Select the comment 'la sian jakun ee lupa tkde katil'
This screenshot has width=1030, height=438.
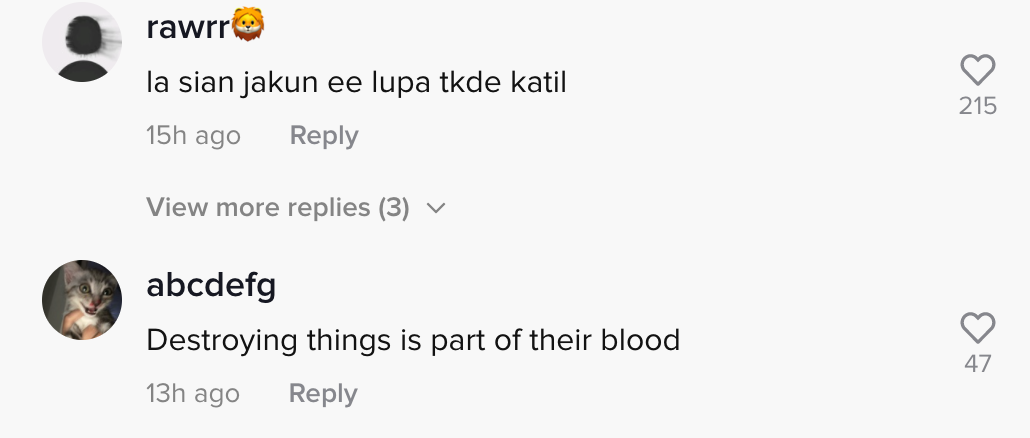tap(356, 82)
